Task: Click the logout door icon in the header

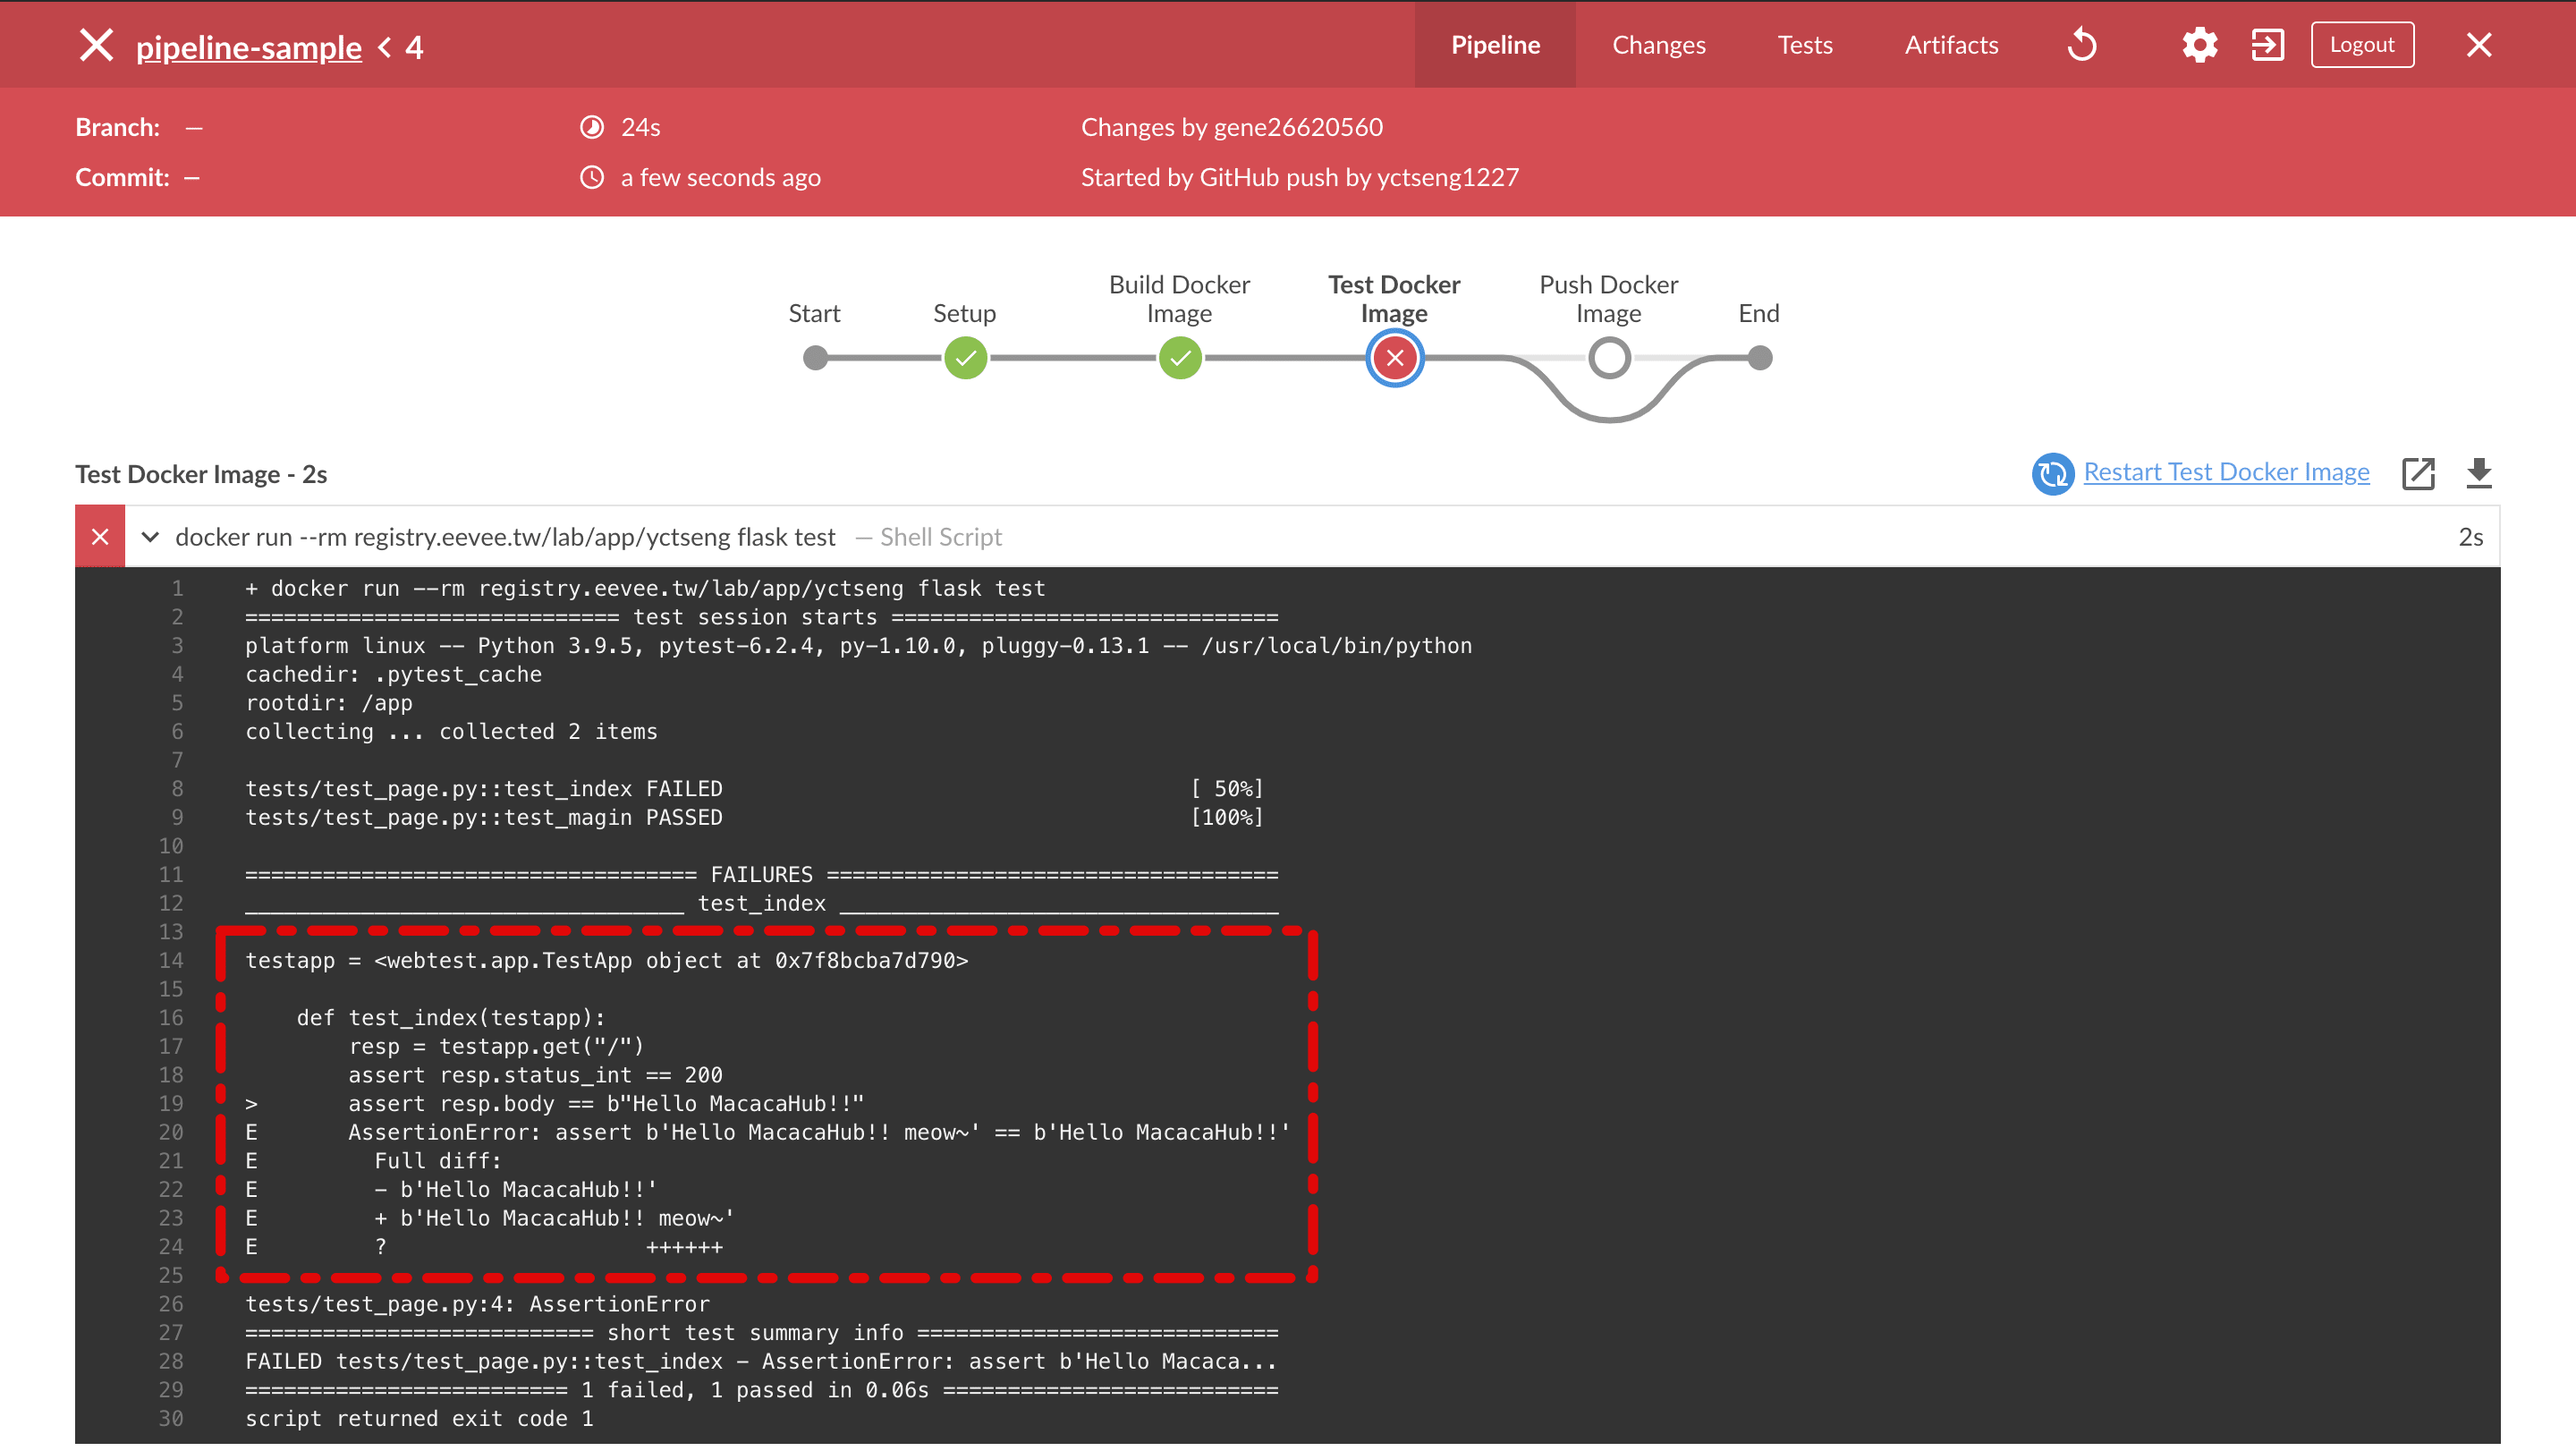Action: (2267, 44)
